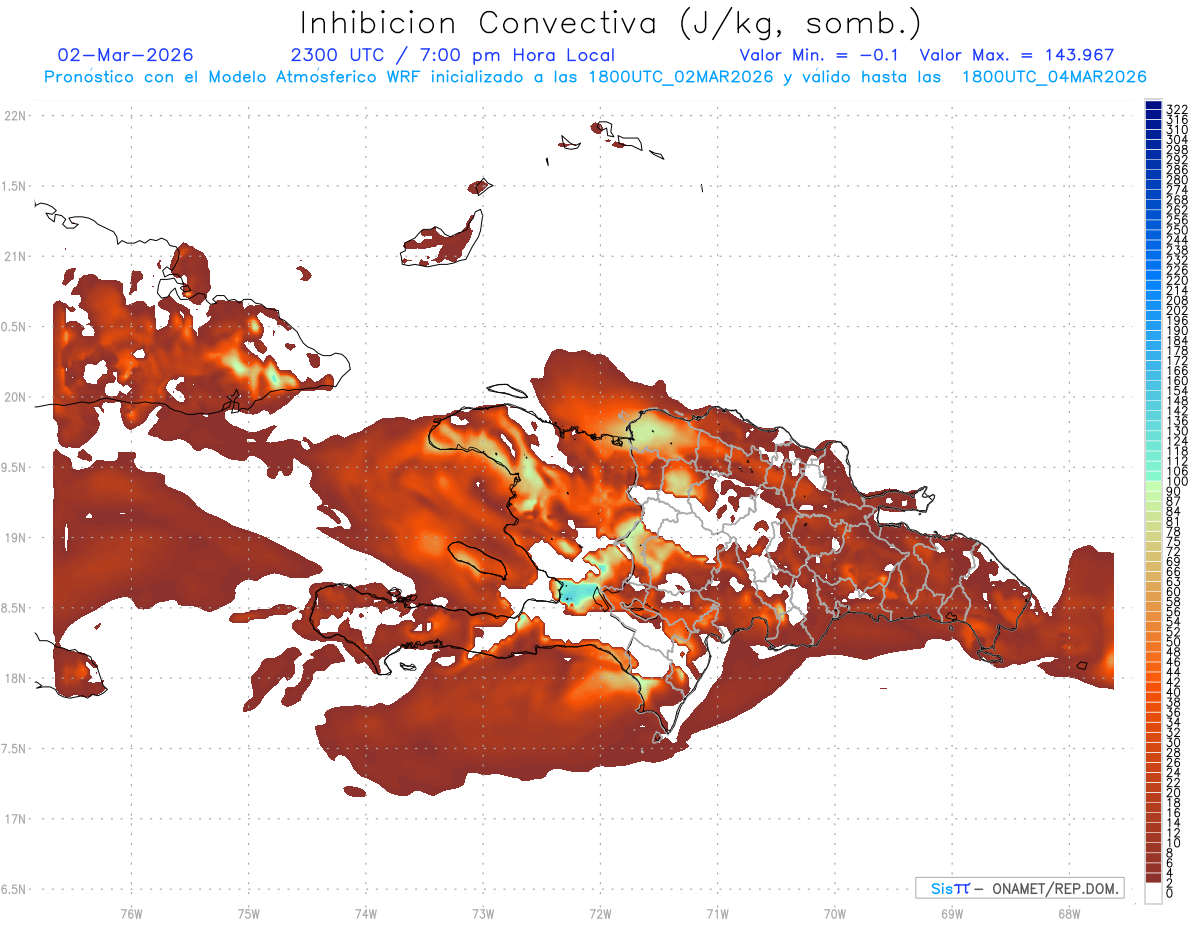Screen dimensions: 1200x927
Task: Click the "75W" longitude label
Action: point(249,913)
